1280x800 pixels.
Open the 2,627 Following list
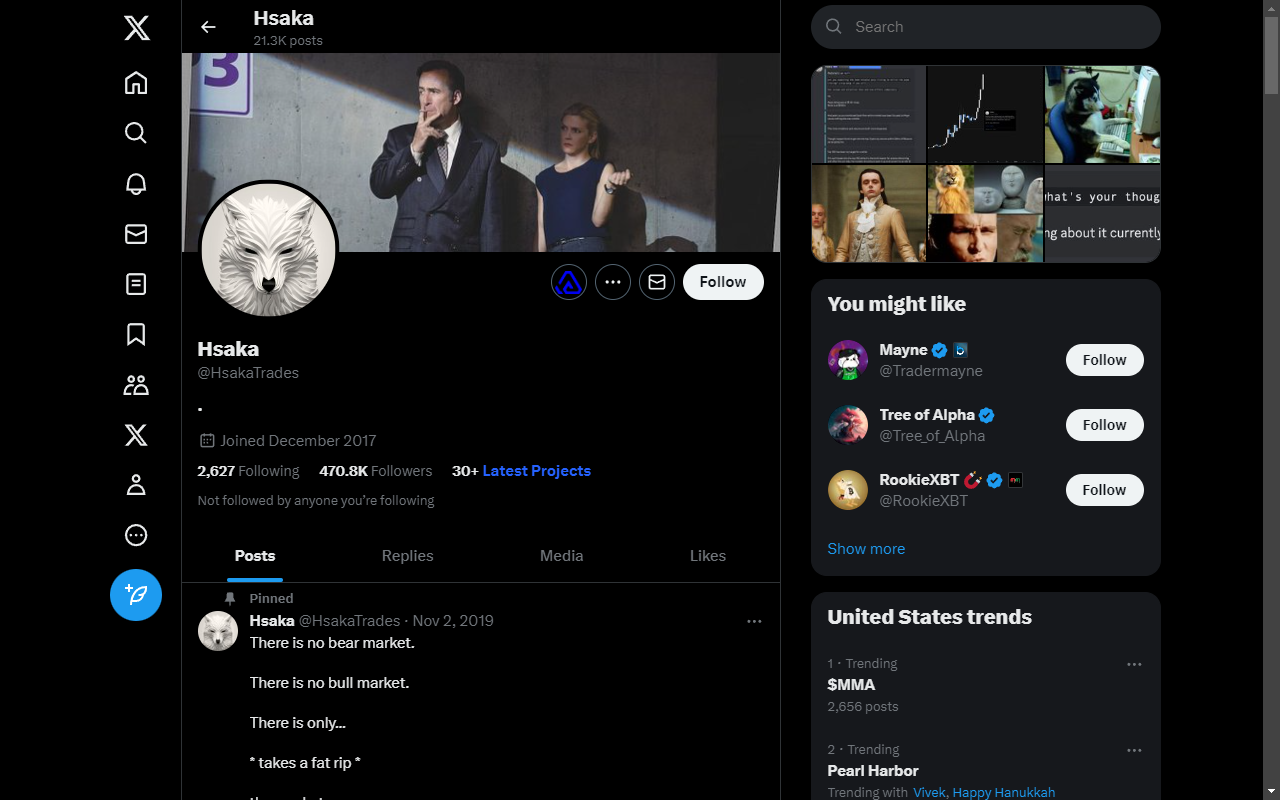click(x=248, y=471)
